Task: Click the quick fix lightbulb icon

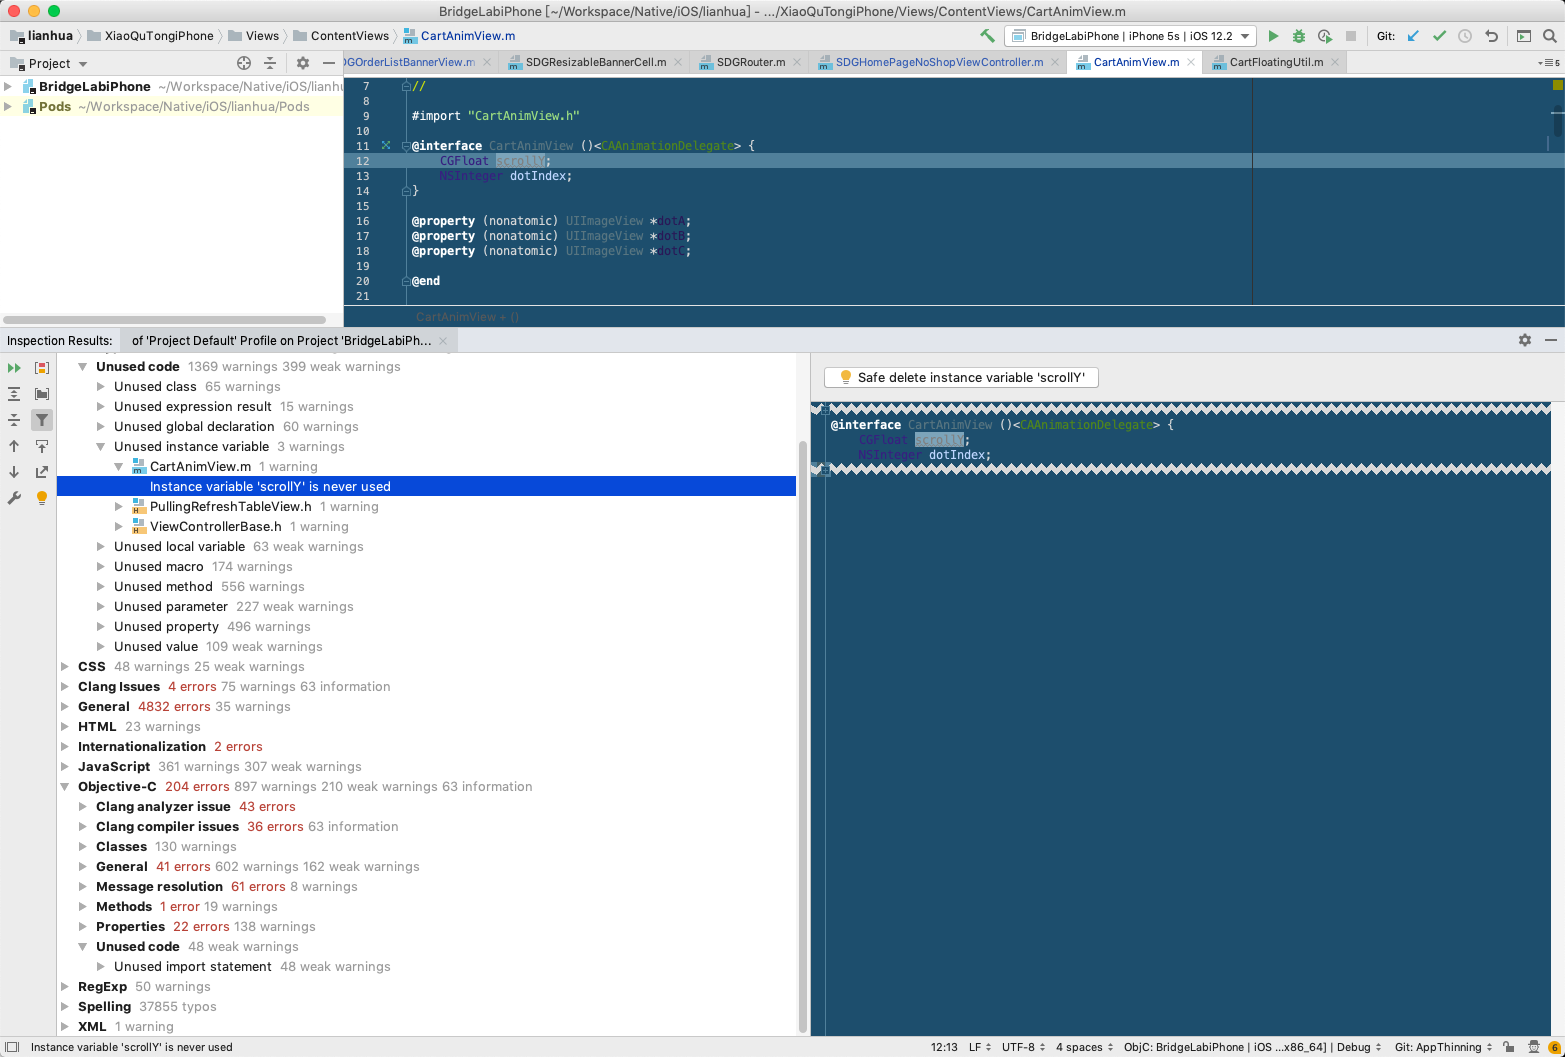Action: 42,498
